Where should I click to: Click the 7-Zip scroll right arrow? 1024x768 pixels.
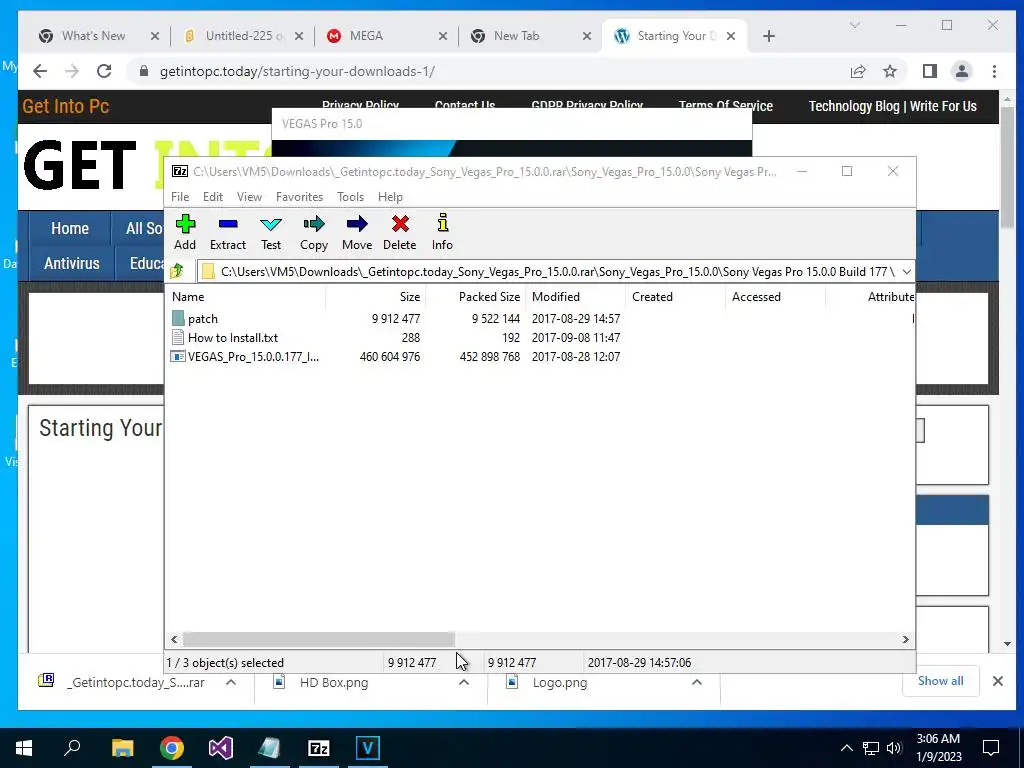905,639
